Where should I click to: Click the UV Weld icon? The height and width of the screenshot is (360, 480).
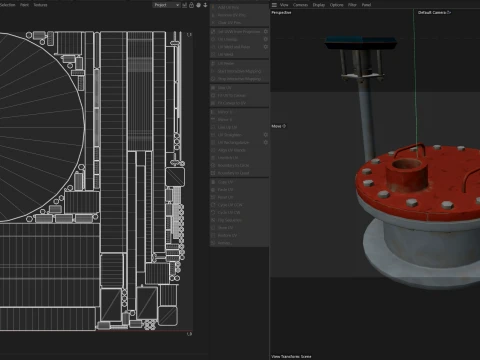click(x=213, y=54)
